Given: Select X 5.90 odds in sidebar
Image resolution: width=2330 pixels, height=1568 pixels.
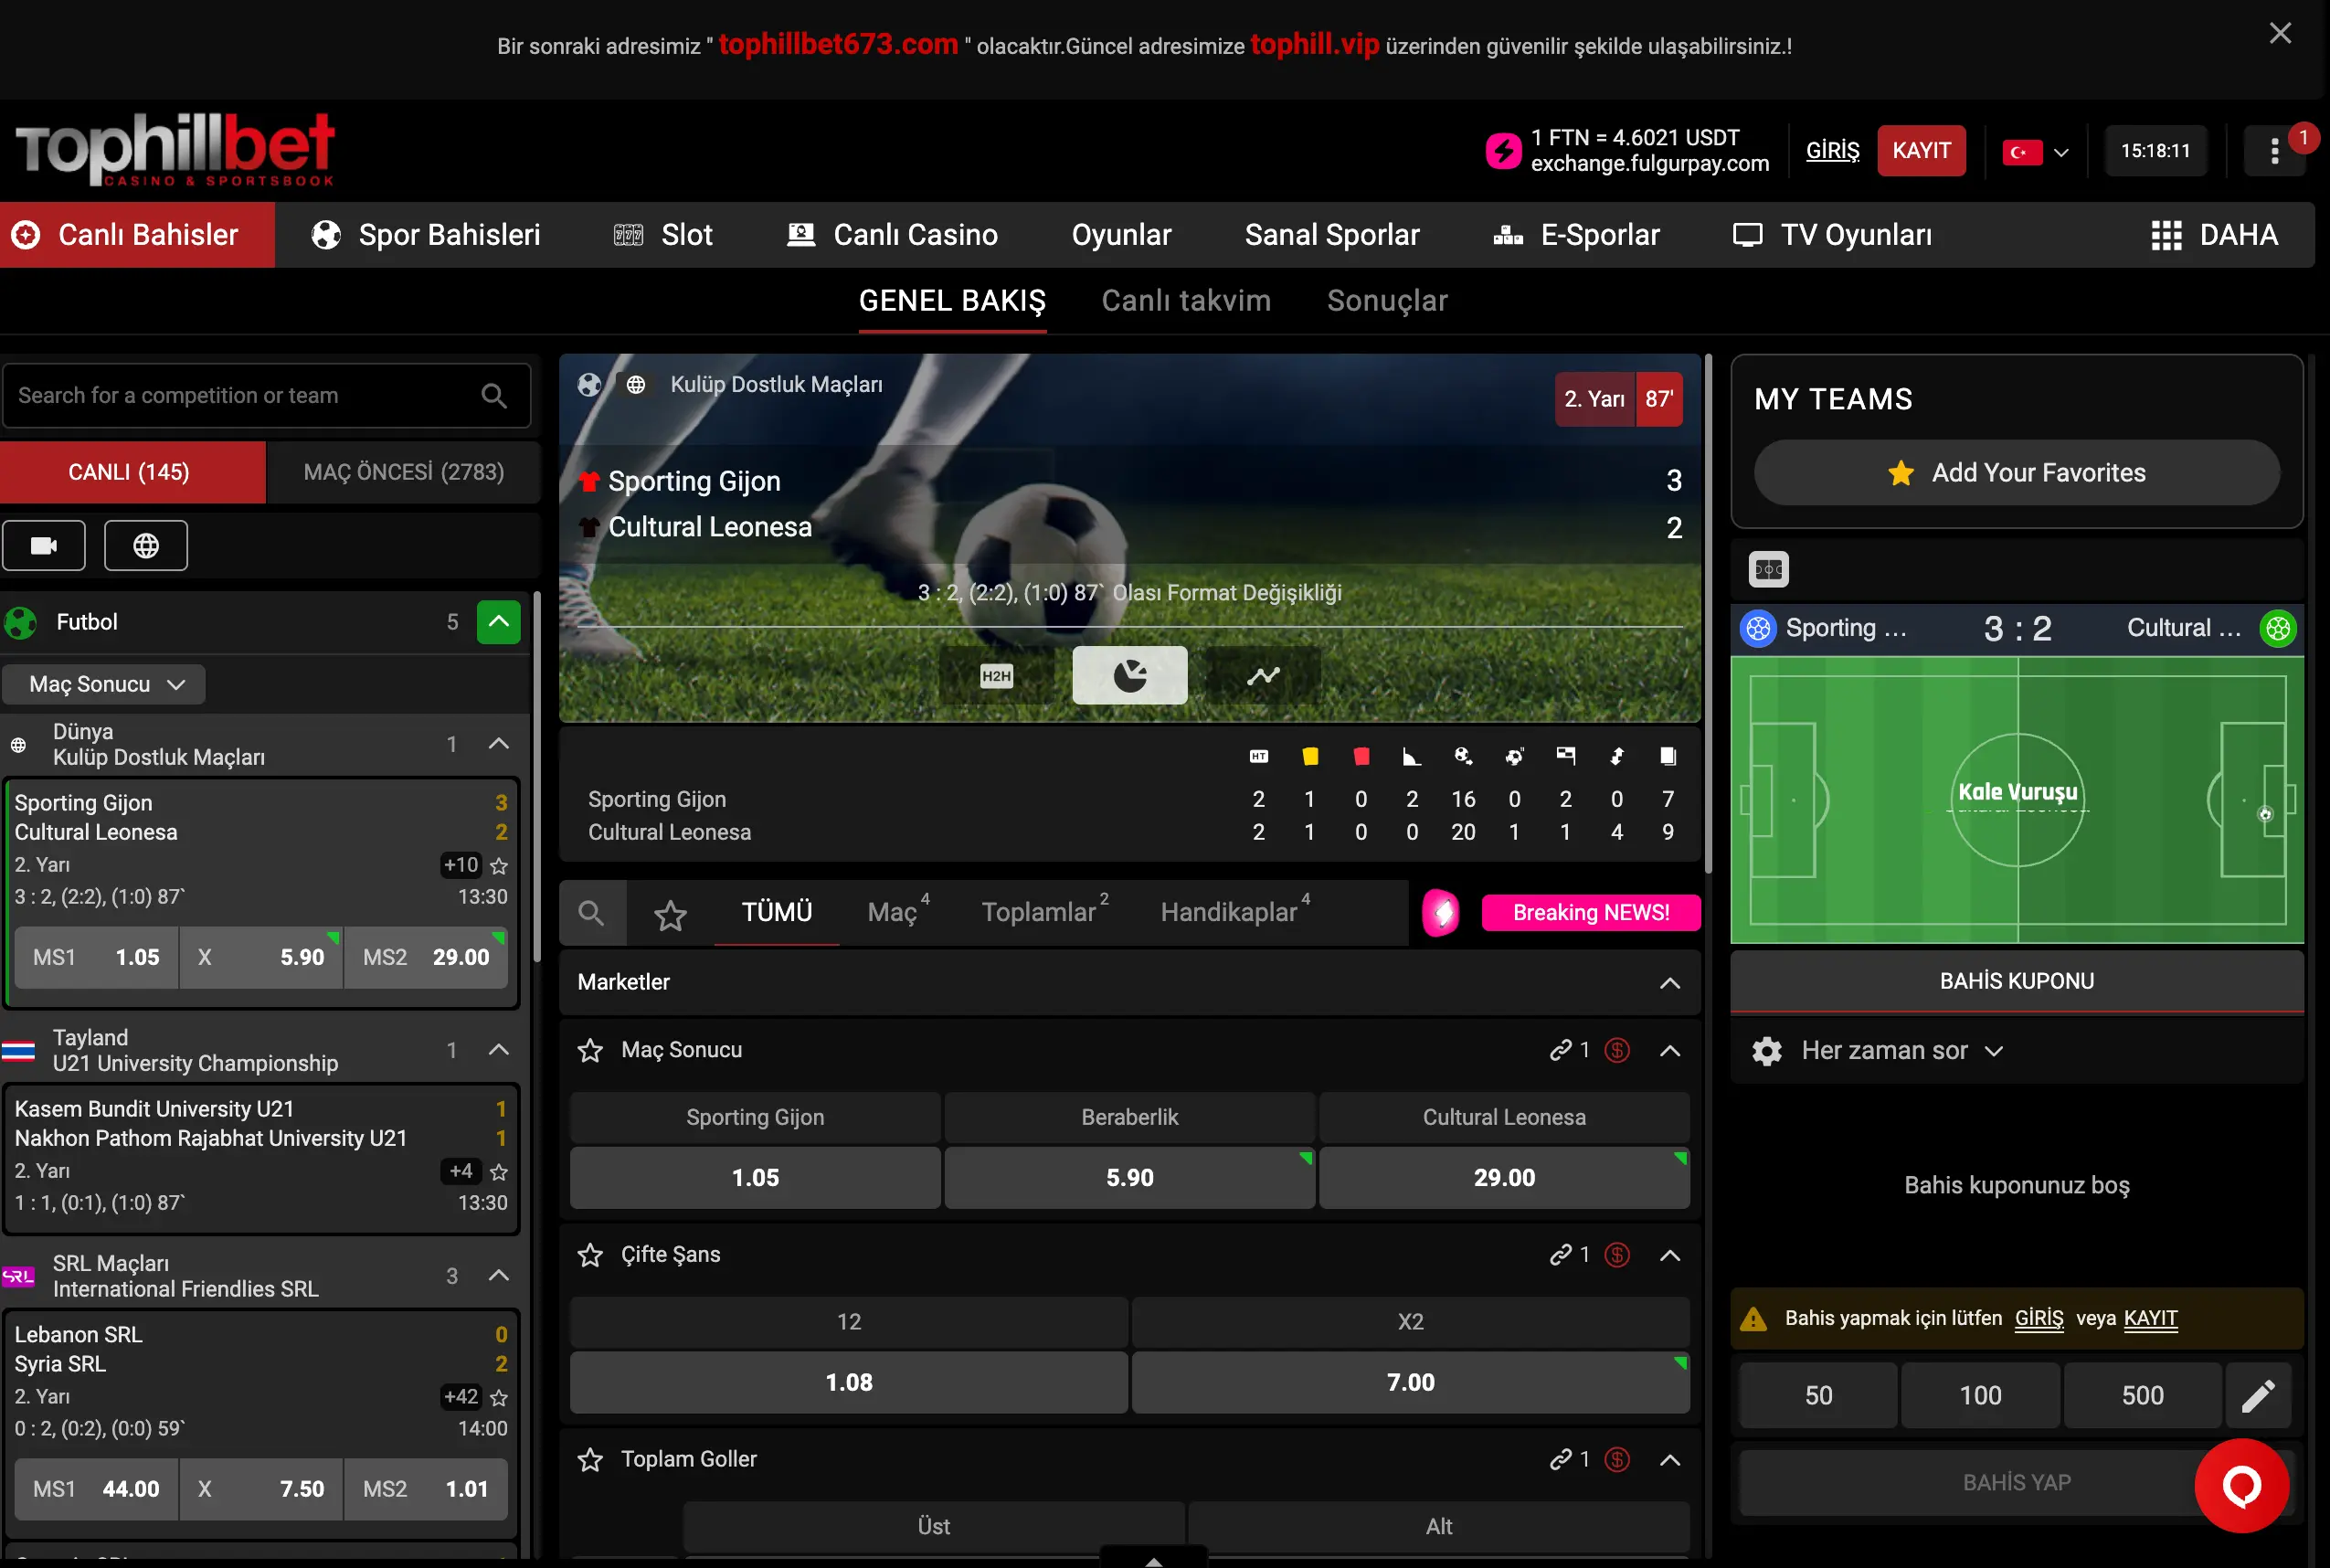Looking at the screenshot, I should [261, 958].
